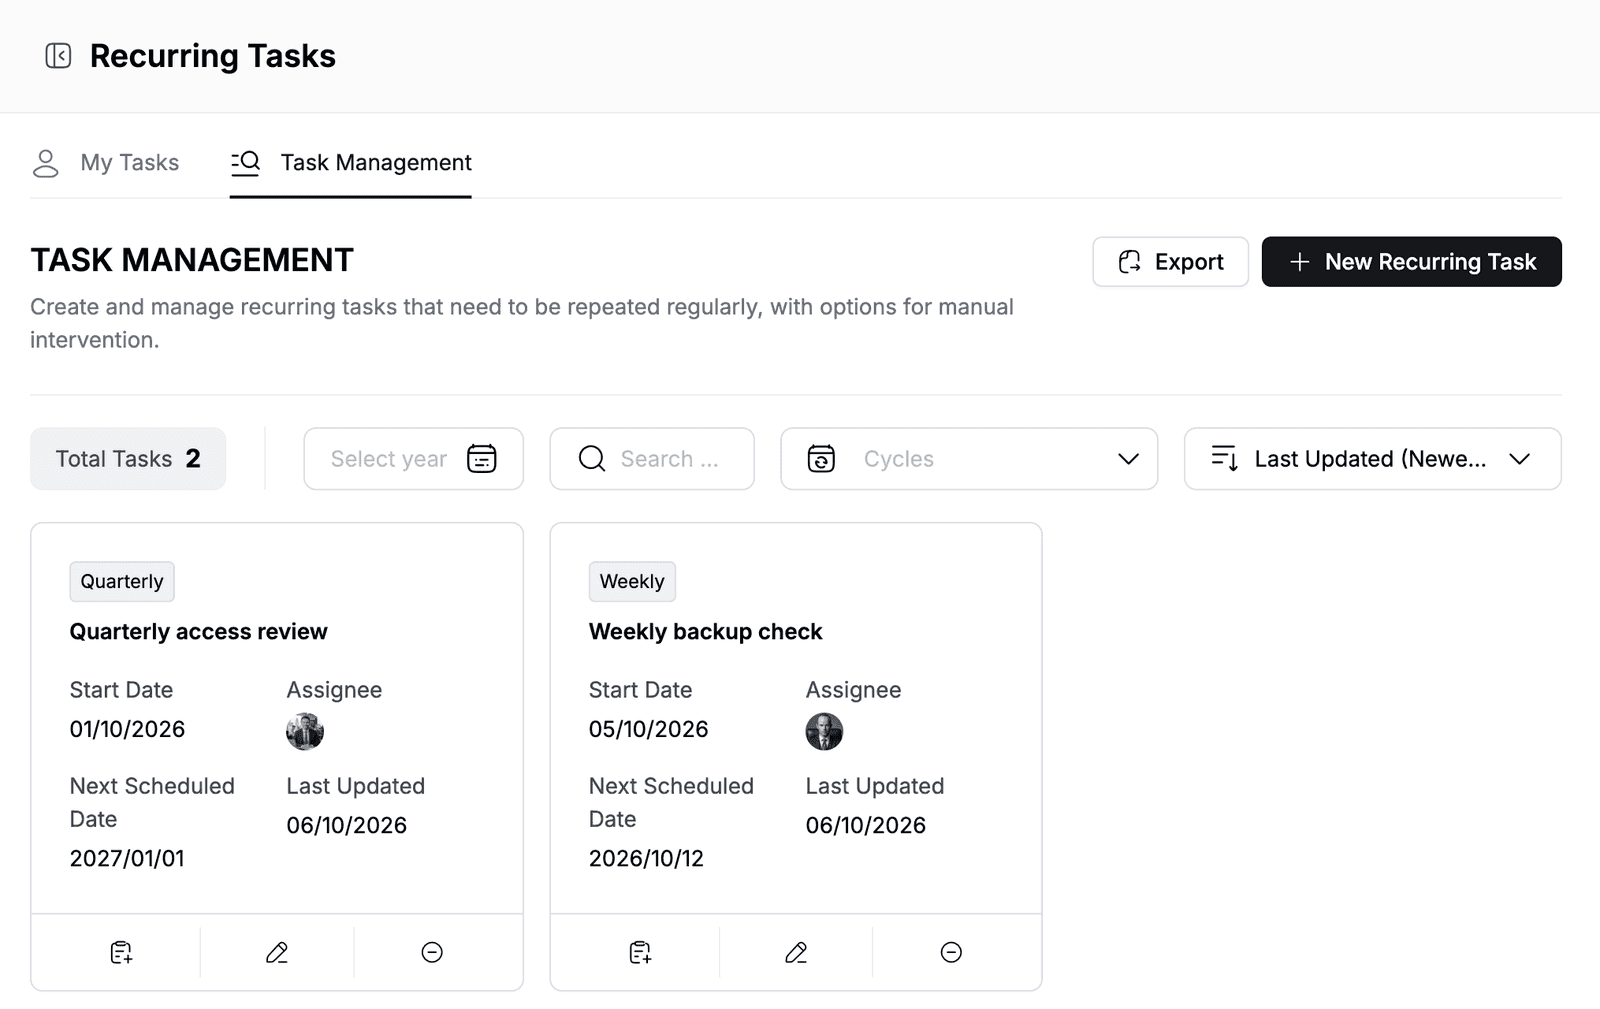Screen dimensions: 1600x1009
Task: Open the Weekly backup check title
Action: point(705,632)
